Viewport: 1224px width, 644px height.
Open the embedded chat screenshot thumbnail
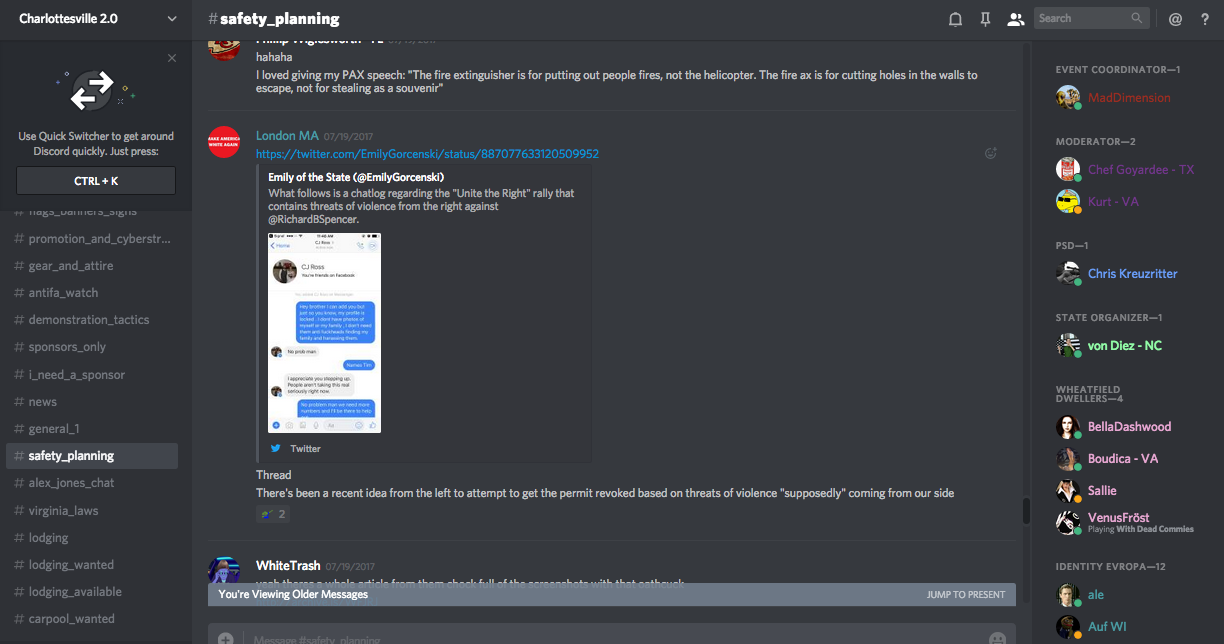pyautogui.click(x=324, y=333)
